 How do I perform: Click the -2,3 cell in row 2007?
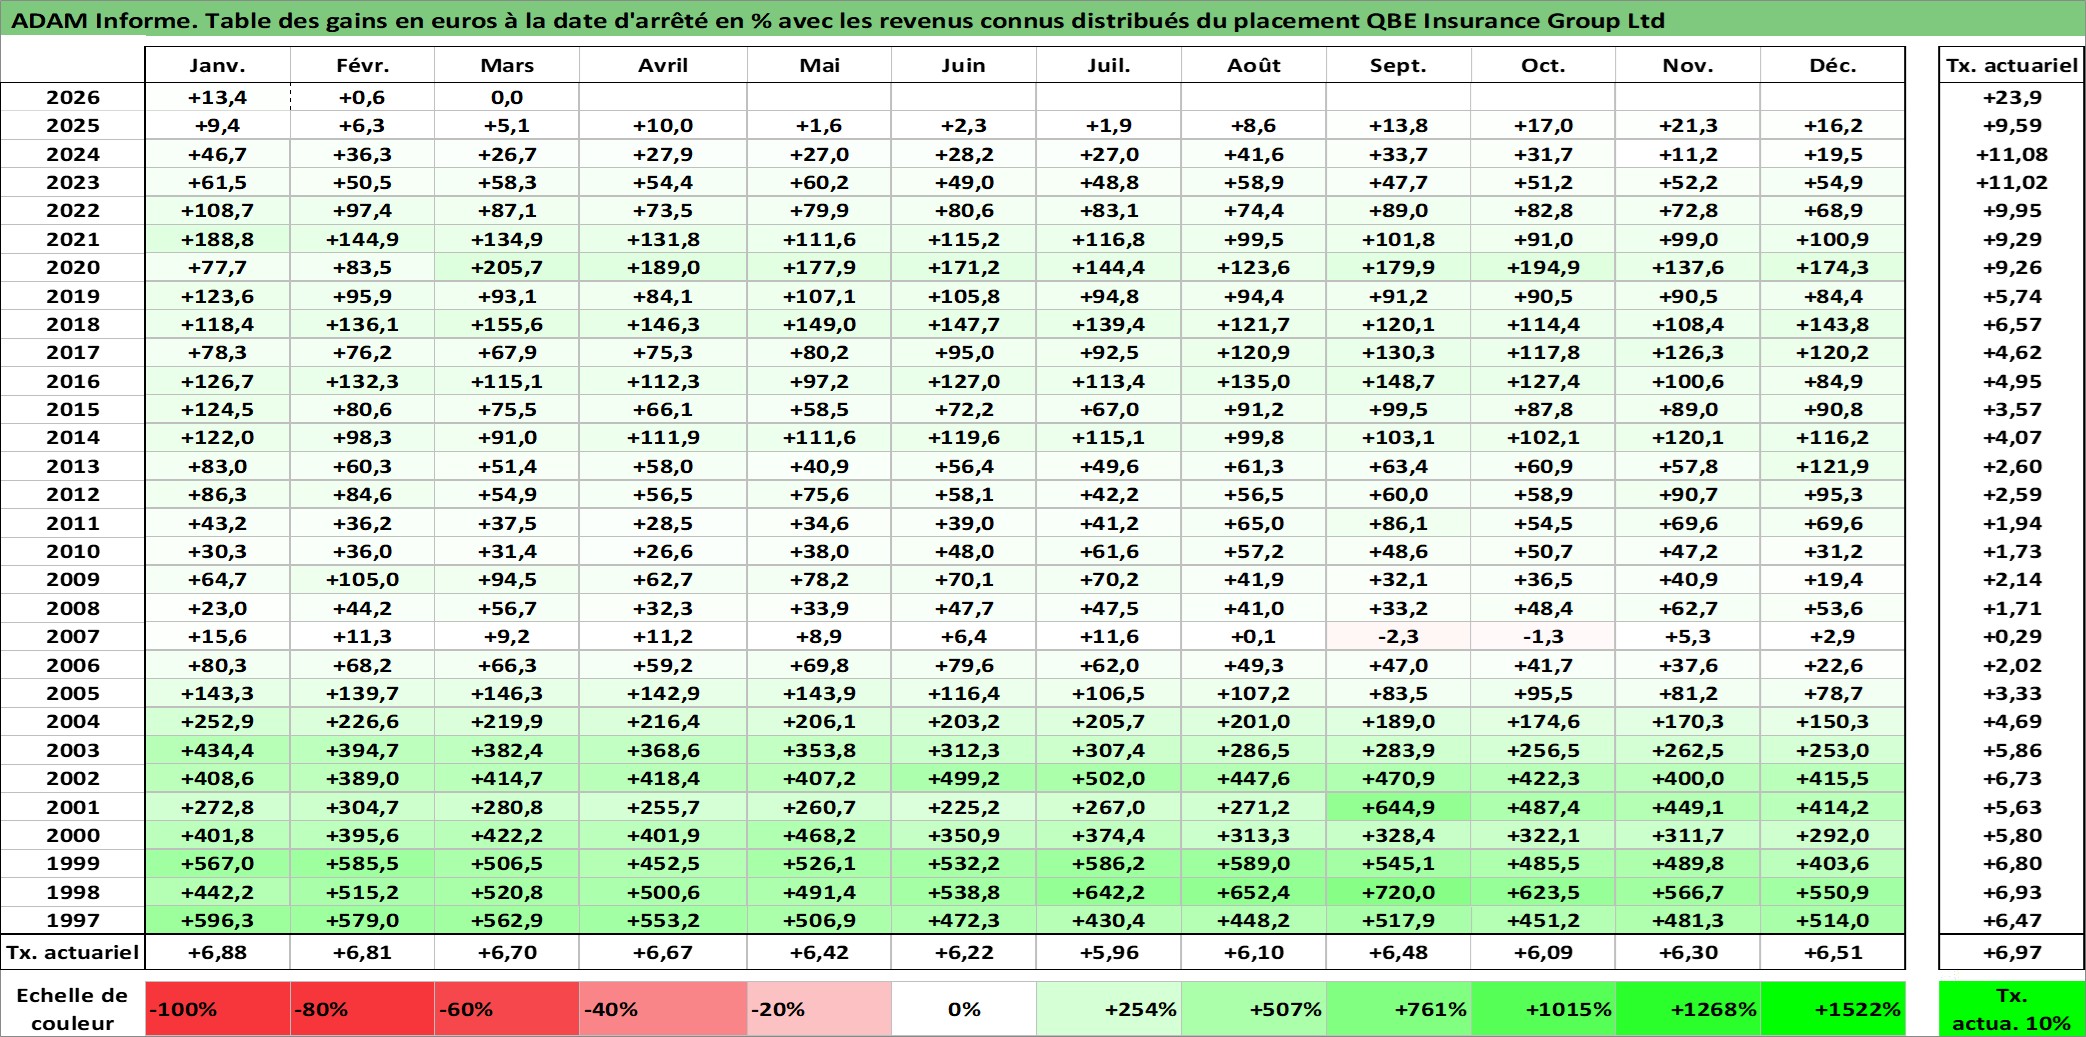(1399, 636)
